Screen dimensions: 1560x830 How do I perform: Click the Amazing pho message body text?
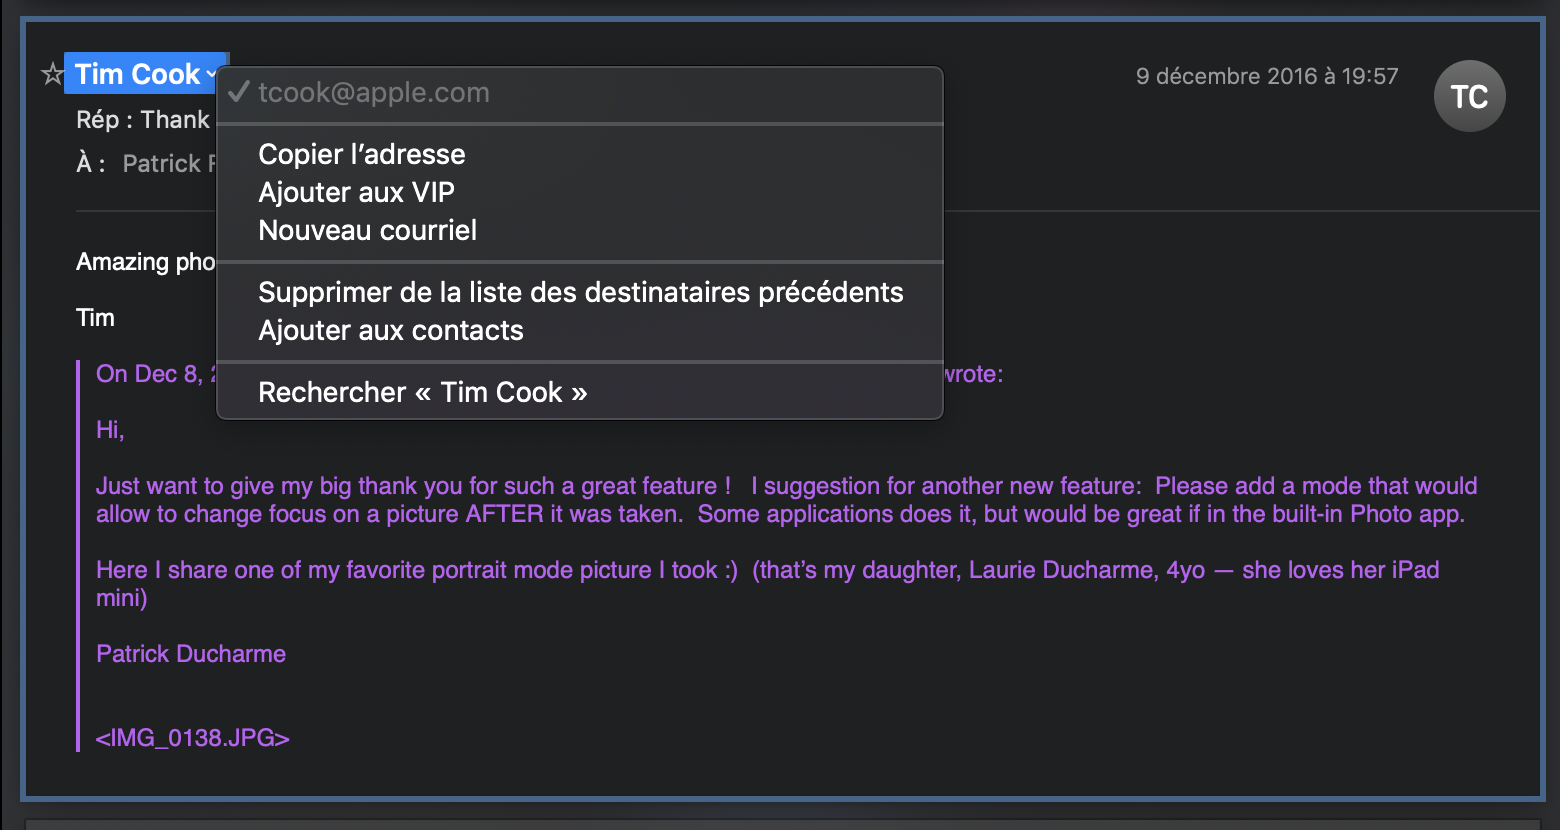(146, 262)
